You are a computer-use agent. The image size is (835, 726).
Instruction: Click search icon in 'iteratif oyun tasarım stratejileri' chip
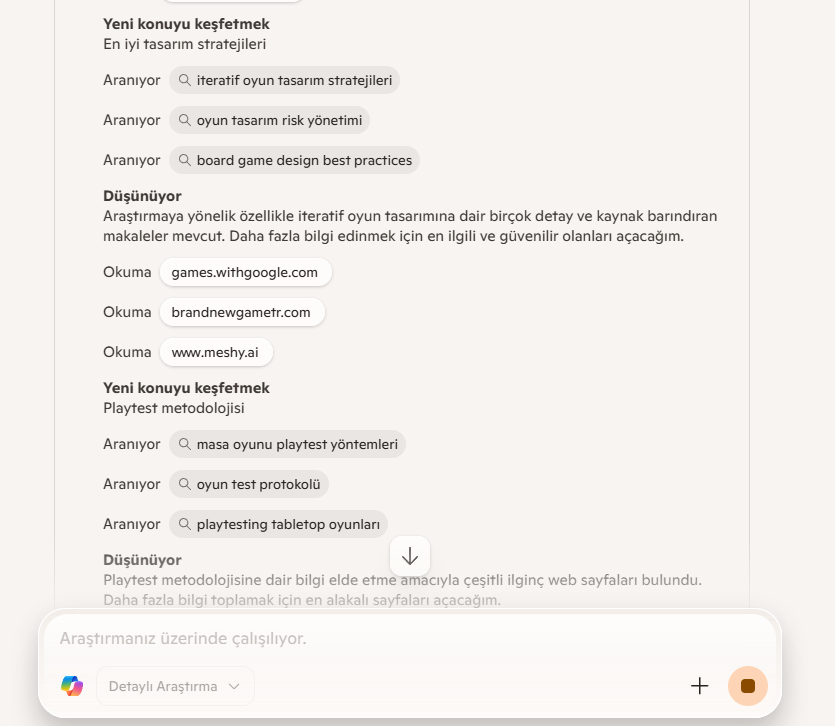pos(184,80)
